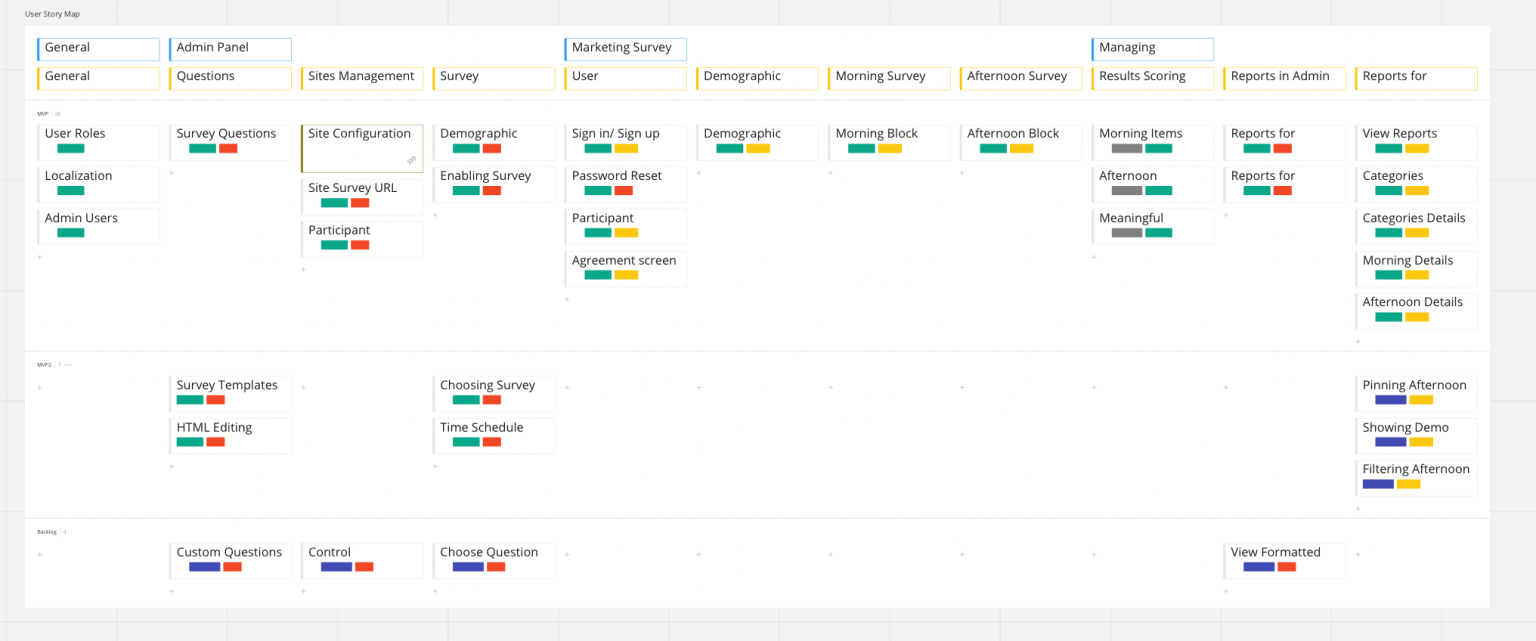Open the Marketing Survey activity card
Viewport: 1536px width, 641px height.
click(x=625, y=48)
